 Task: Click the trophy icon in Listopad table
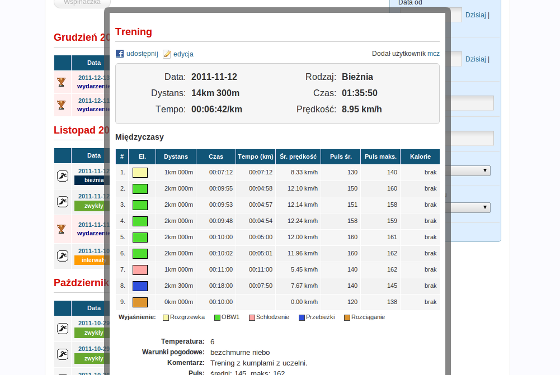pos(61,229)
